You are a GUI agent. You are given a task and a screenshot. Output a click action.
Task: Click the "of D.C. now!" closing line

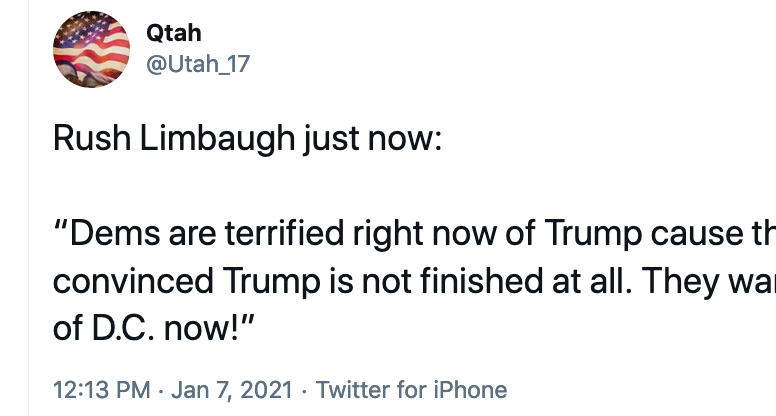(153, 328)
